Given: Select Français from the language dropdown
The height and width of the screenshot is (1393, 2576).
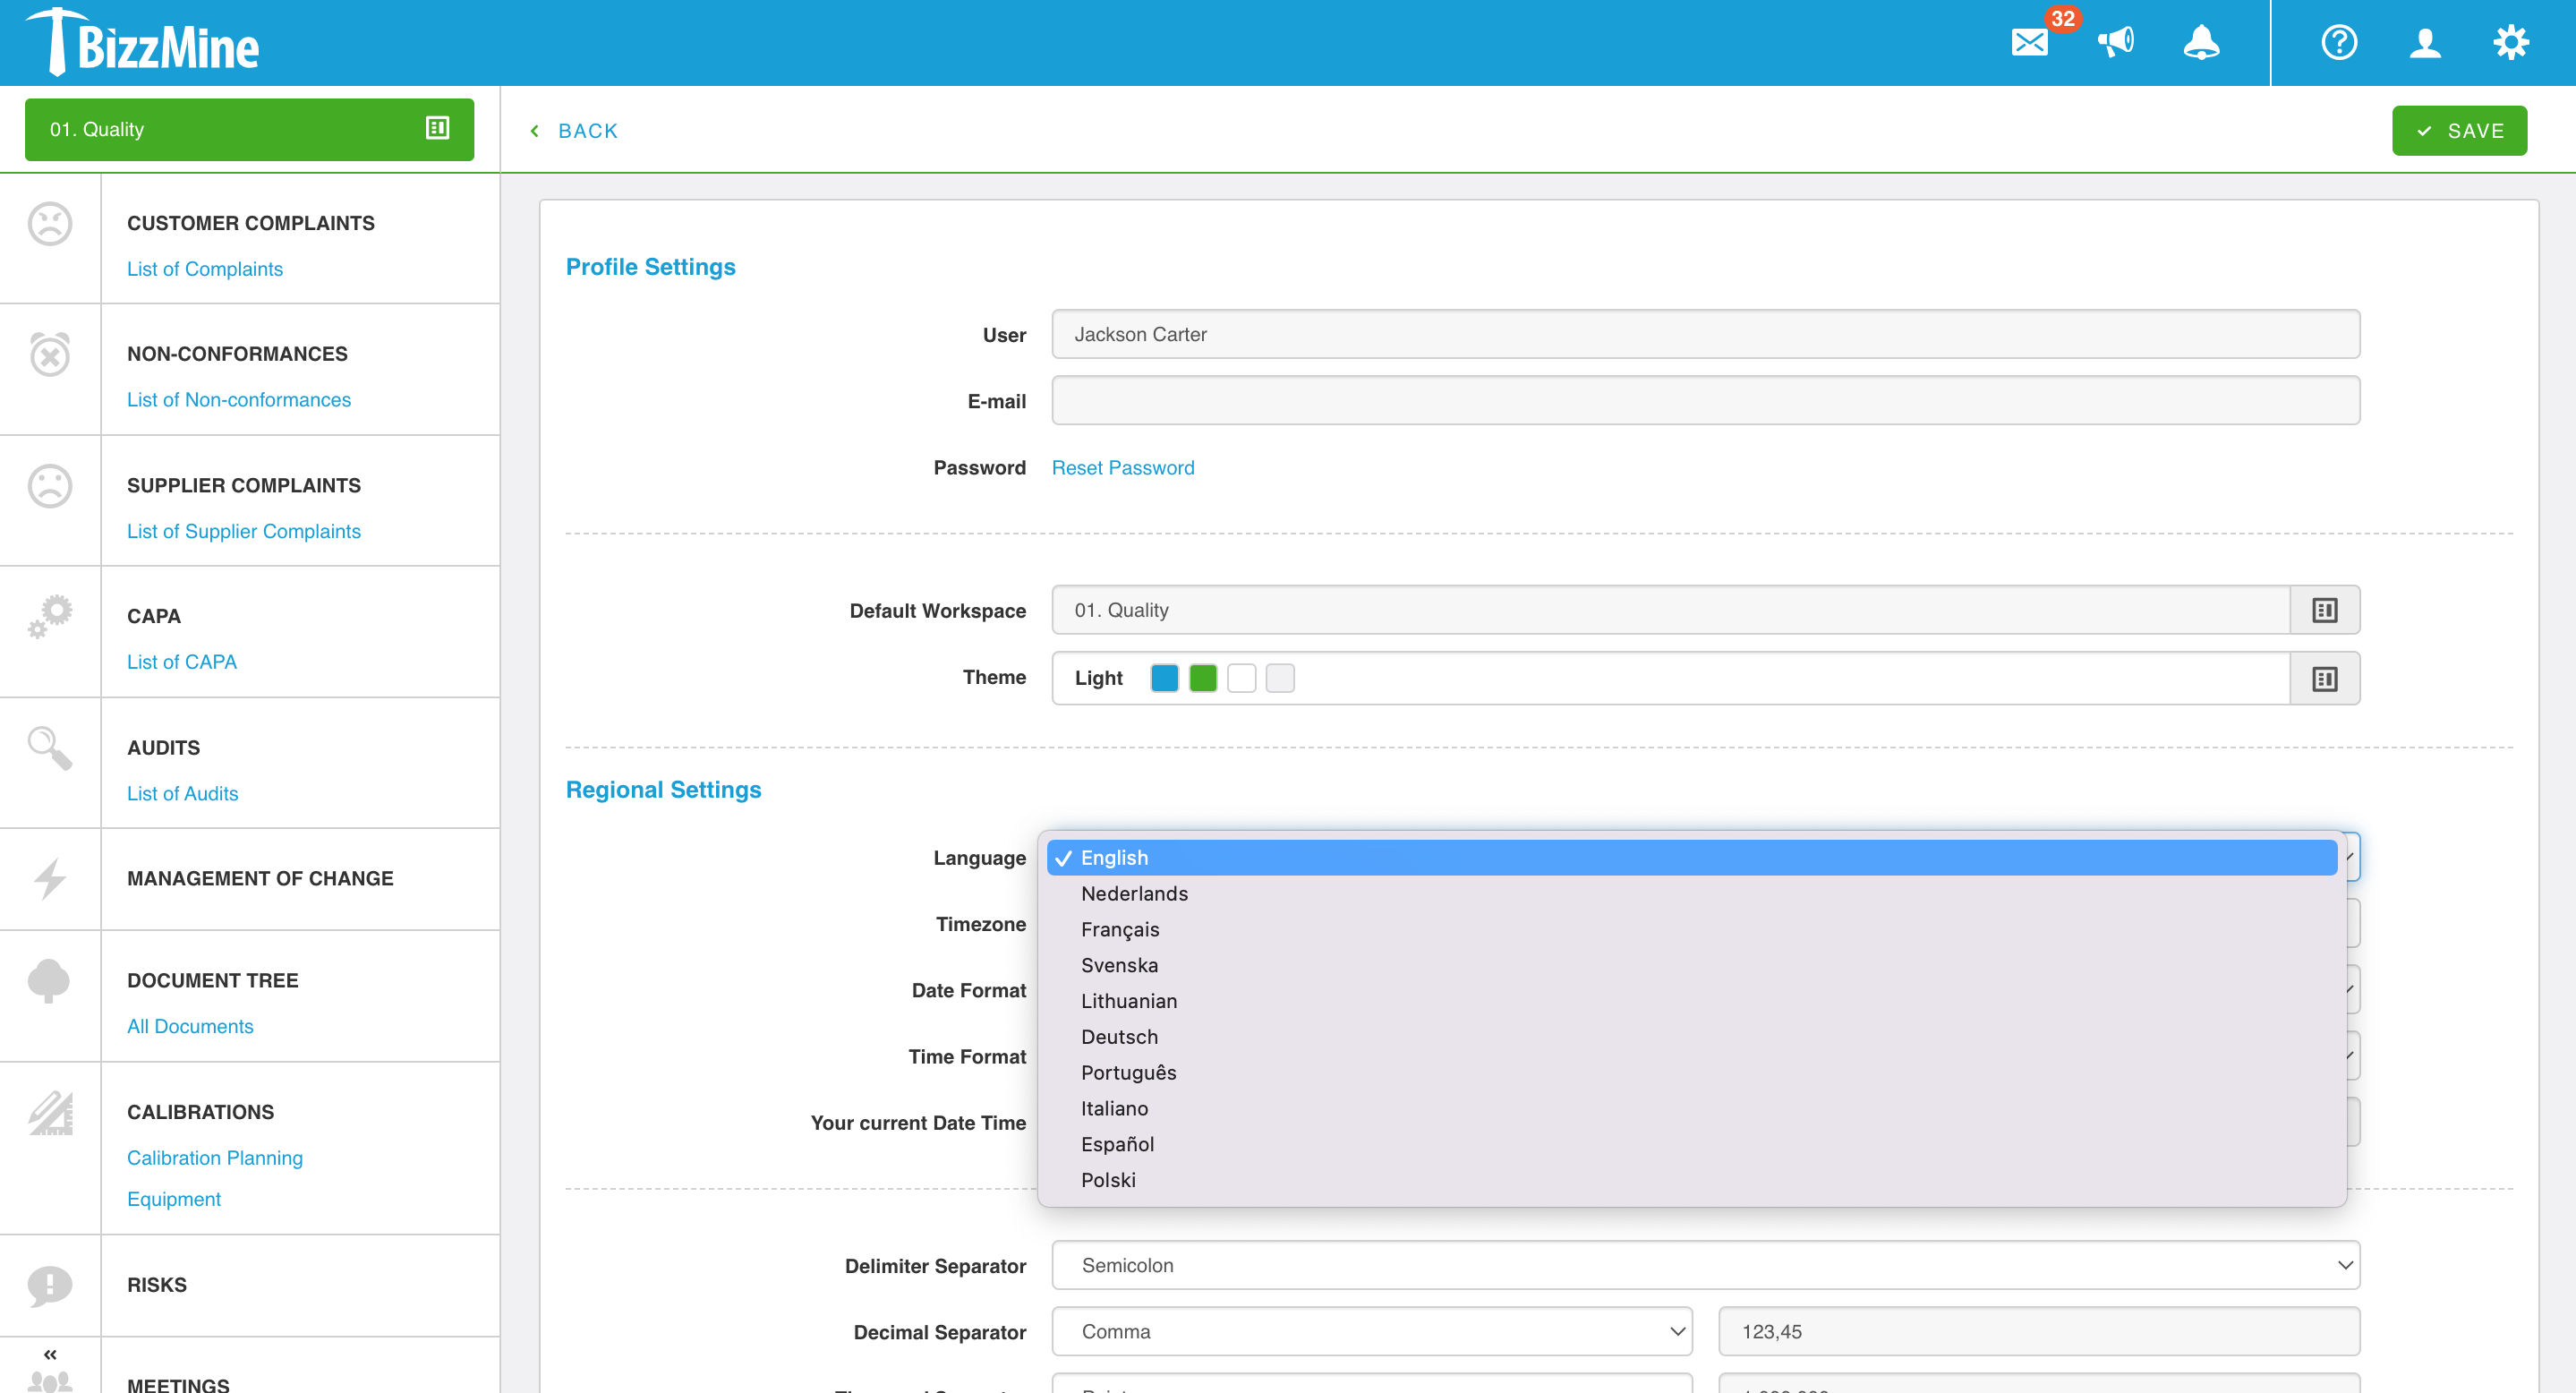Looking at the screenshot, I should coord(1118,930).
